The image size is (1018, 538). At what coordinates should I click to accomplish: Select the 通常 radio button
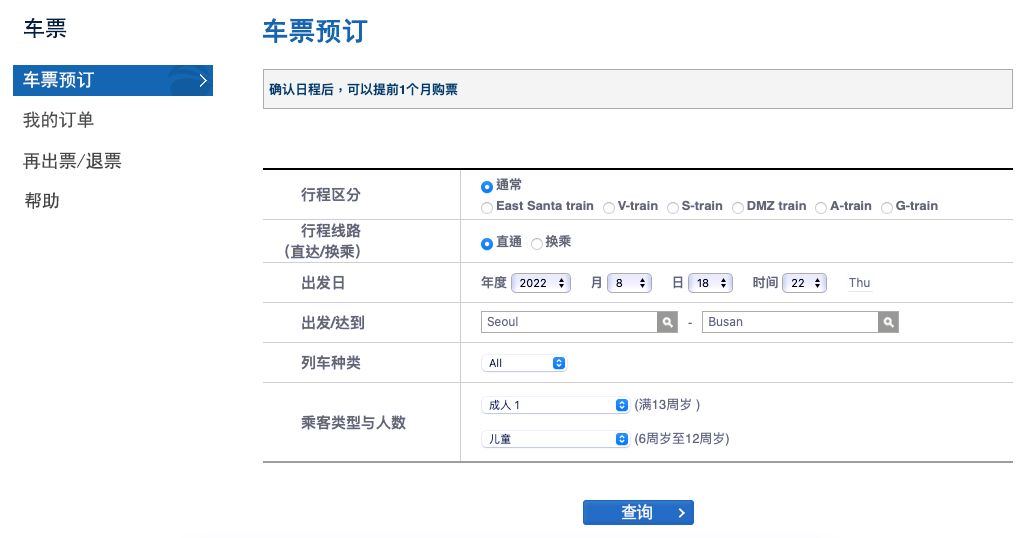click(x=487, y=186)
